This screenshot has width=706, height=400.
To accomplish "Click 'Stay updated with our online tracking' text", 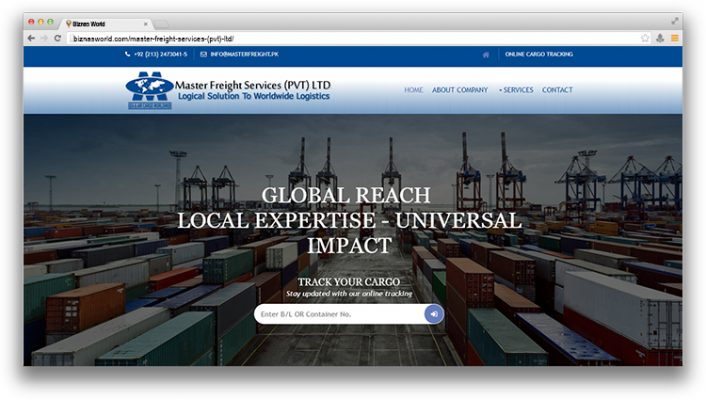I will 349,294.
